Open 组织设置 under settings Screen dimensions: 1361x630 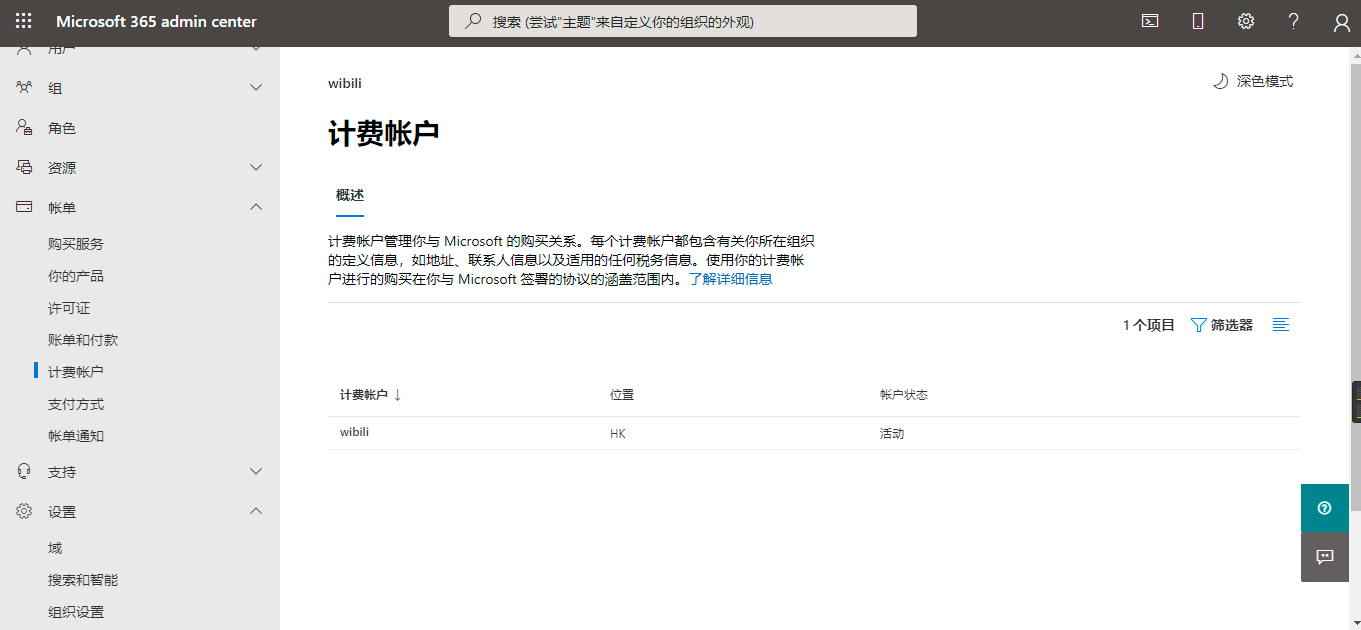[x=76, y=612]
